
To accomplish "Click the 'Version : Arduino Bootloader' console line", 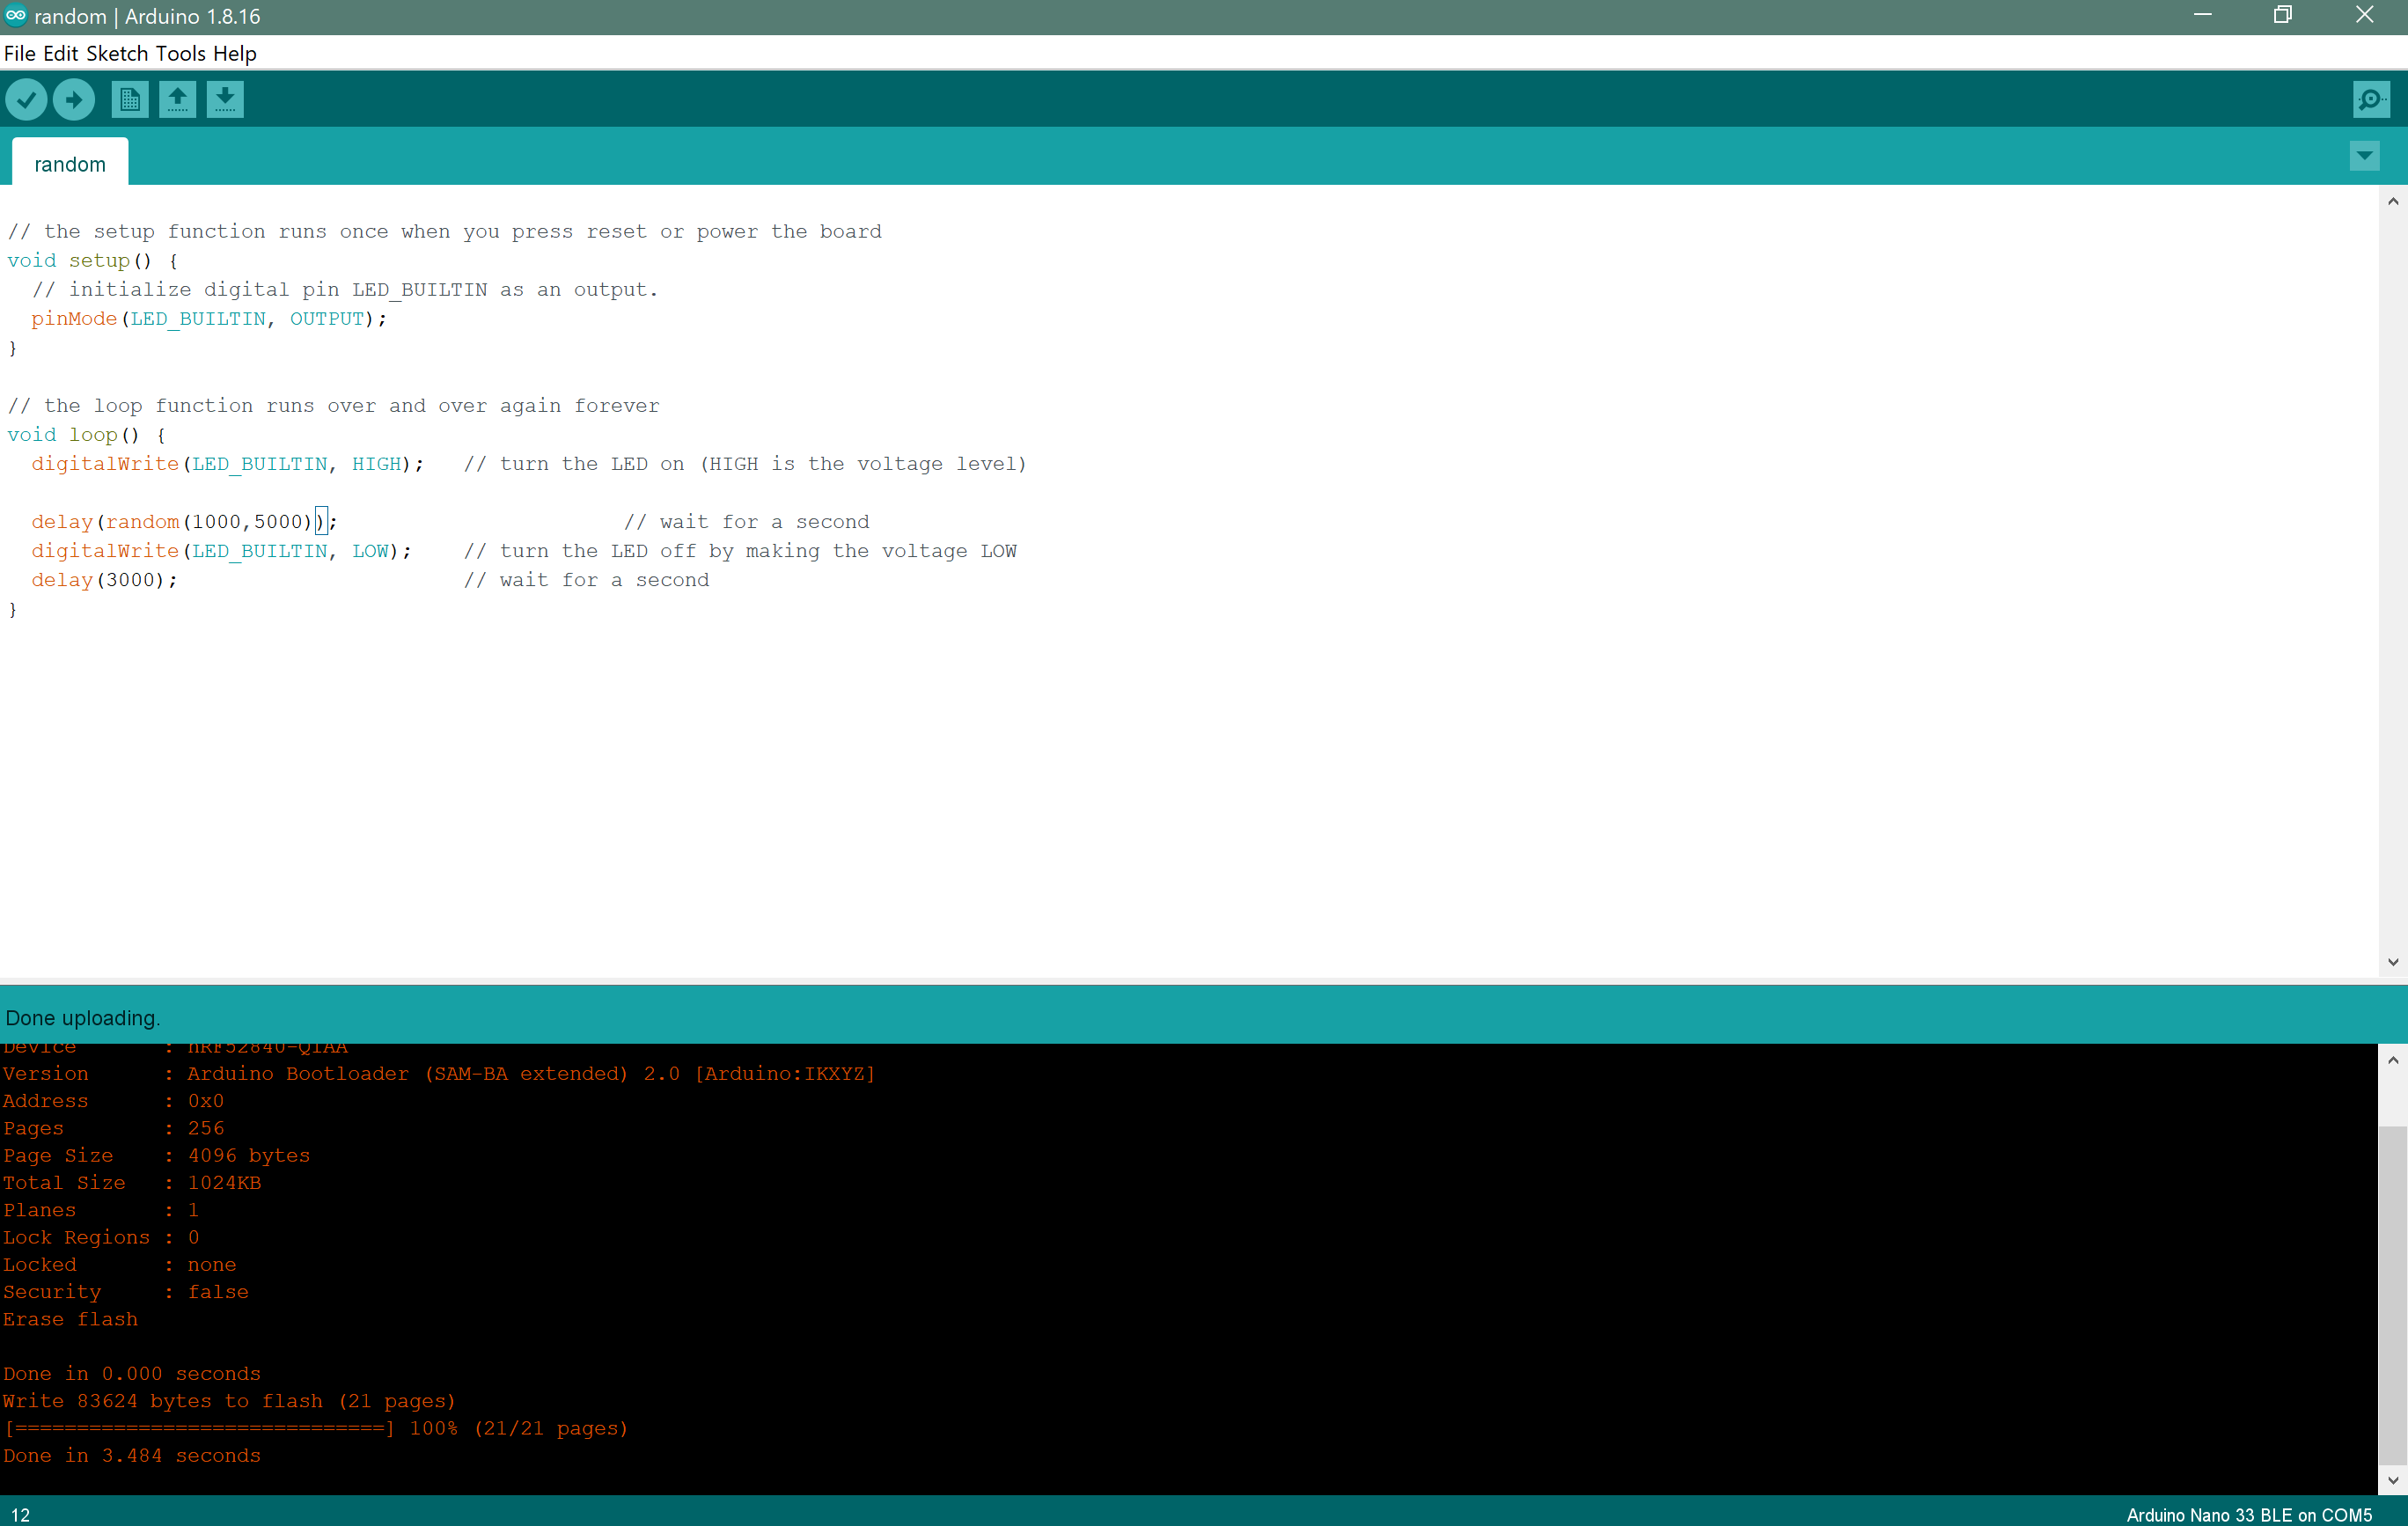I will pyautogui.click(x=439, y=1073).
